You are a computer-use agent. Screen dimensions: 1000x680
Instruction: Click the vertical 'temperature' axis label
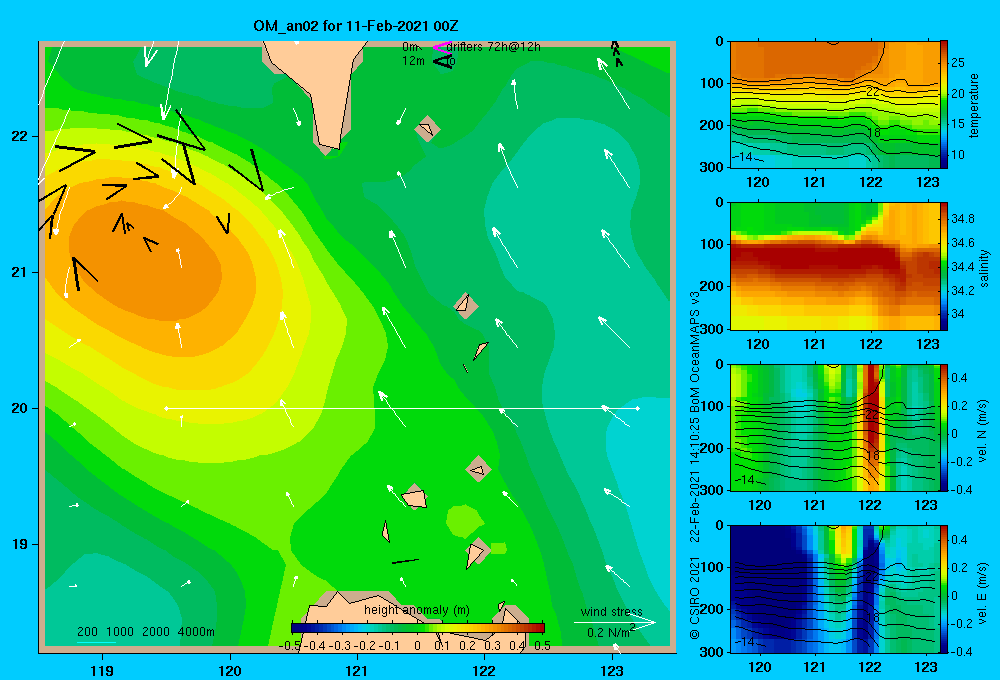[974, 105]
